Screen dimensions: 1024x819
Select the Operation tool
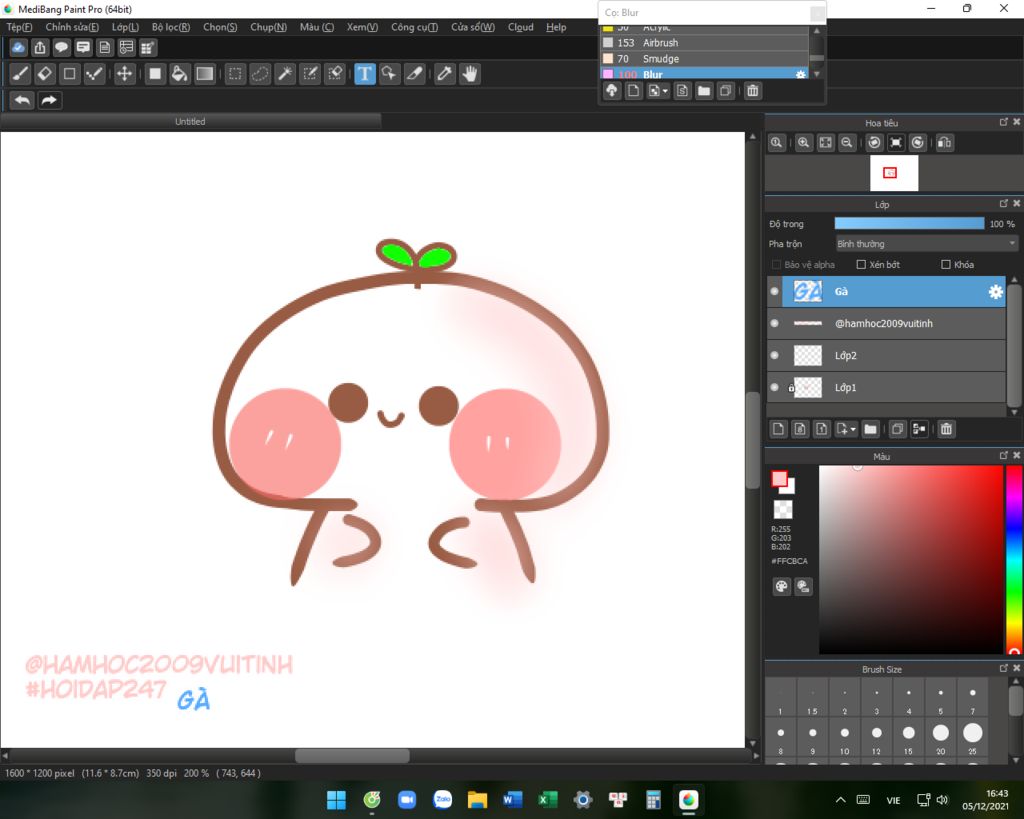(x=390, y=74)
